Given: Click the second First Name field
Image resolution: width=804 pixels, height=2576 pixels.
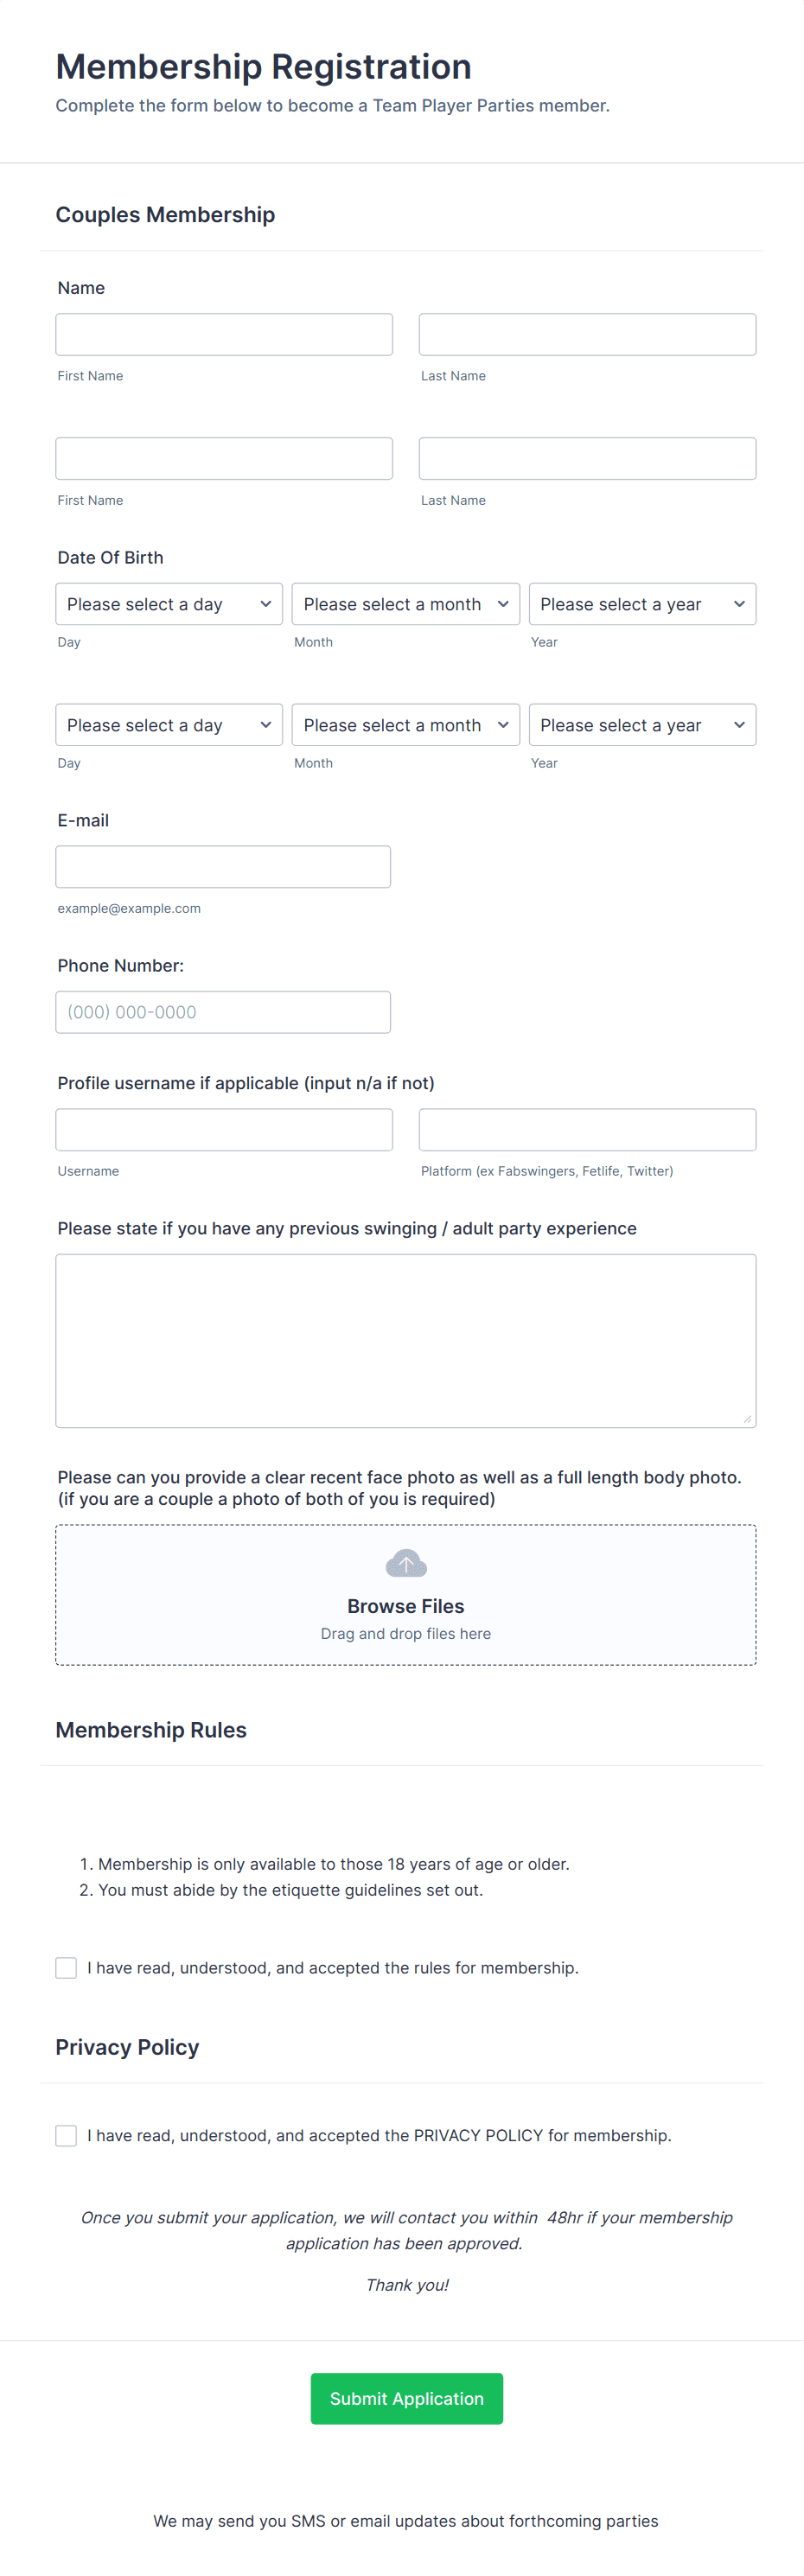Looking at the screenshot, I should pos(223,458).
